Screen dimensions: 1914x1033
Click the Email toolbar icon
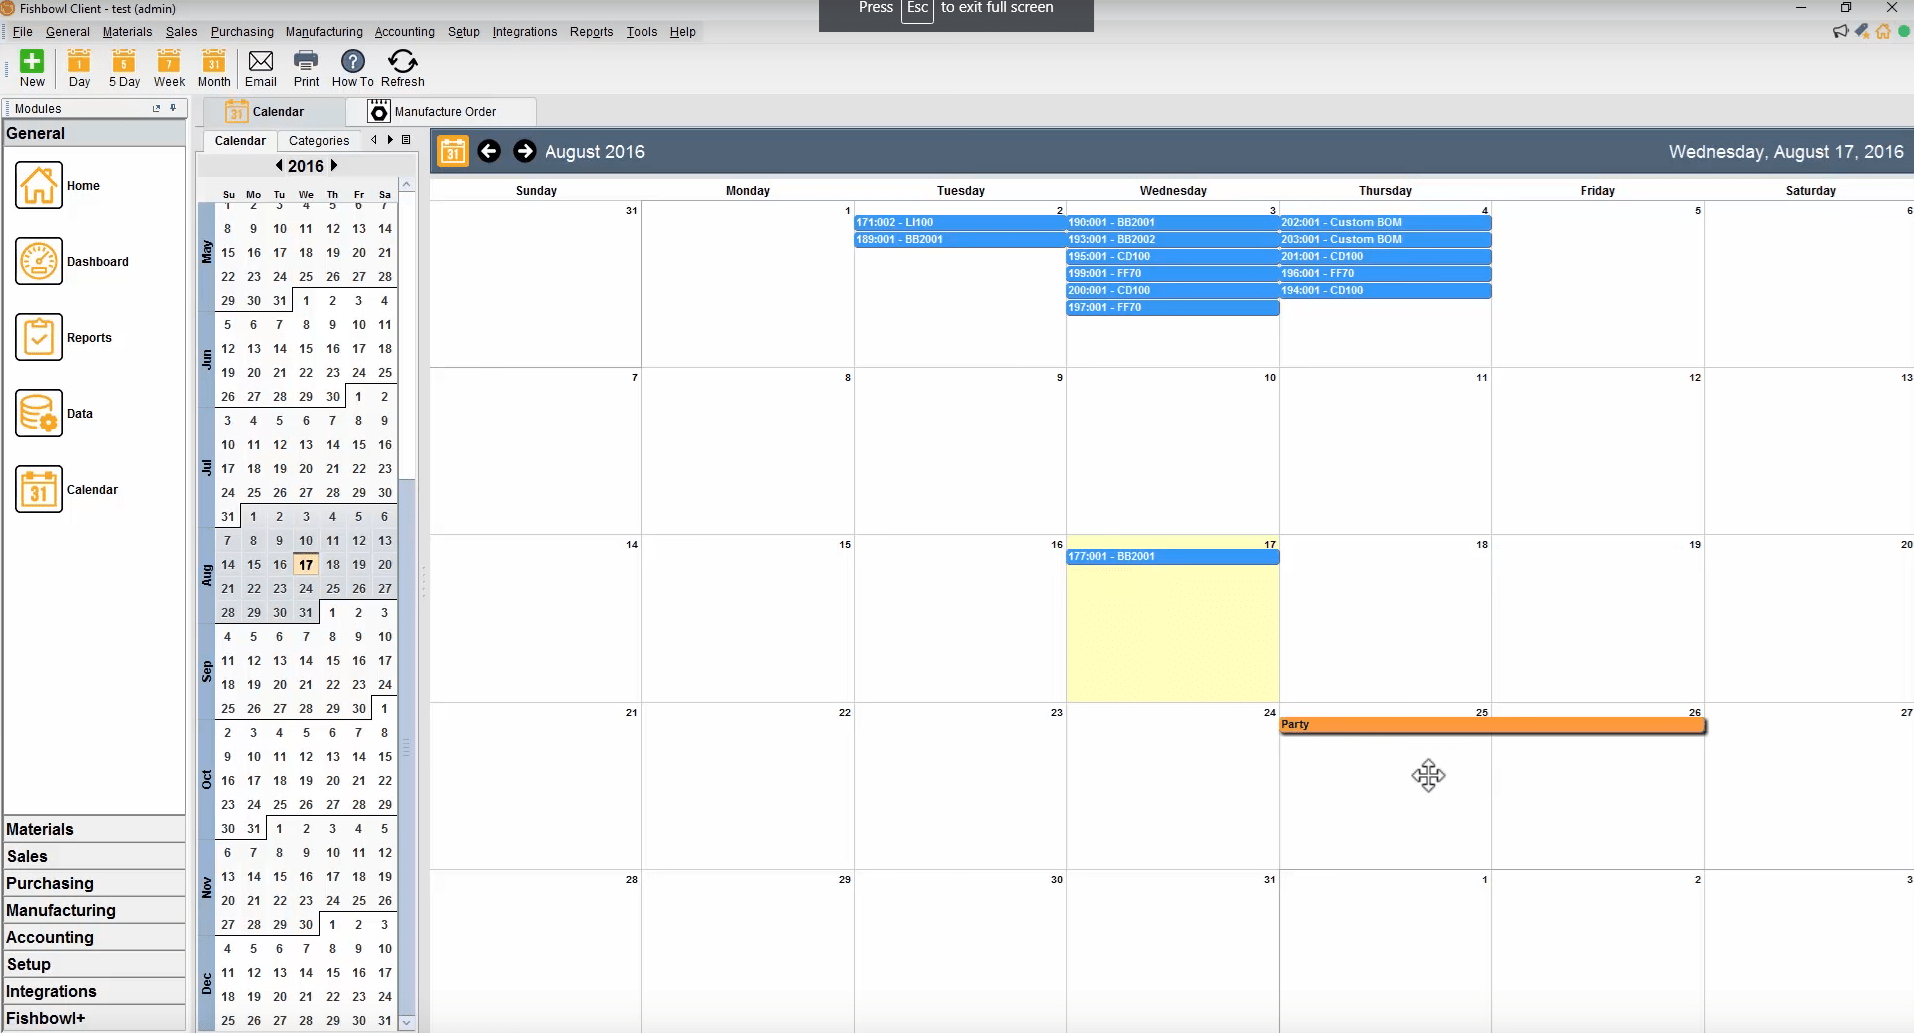(260, 67)
